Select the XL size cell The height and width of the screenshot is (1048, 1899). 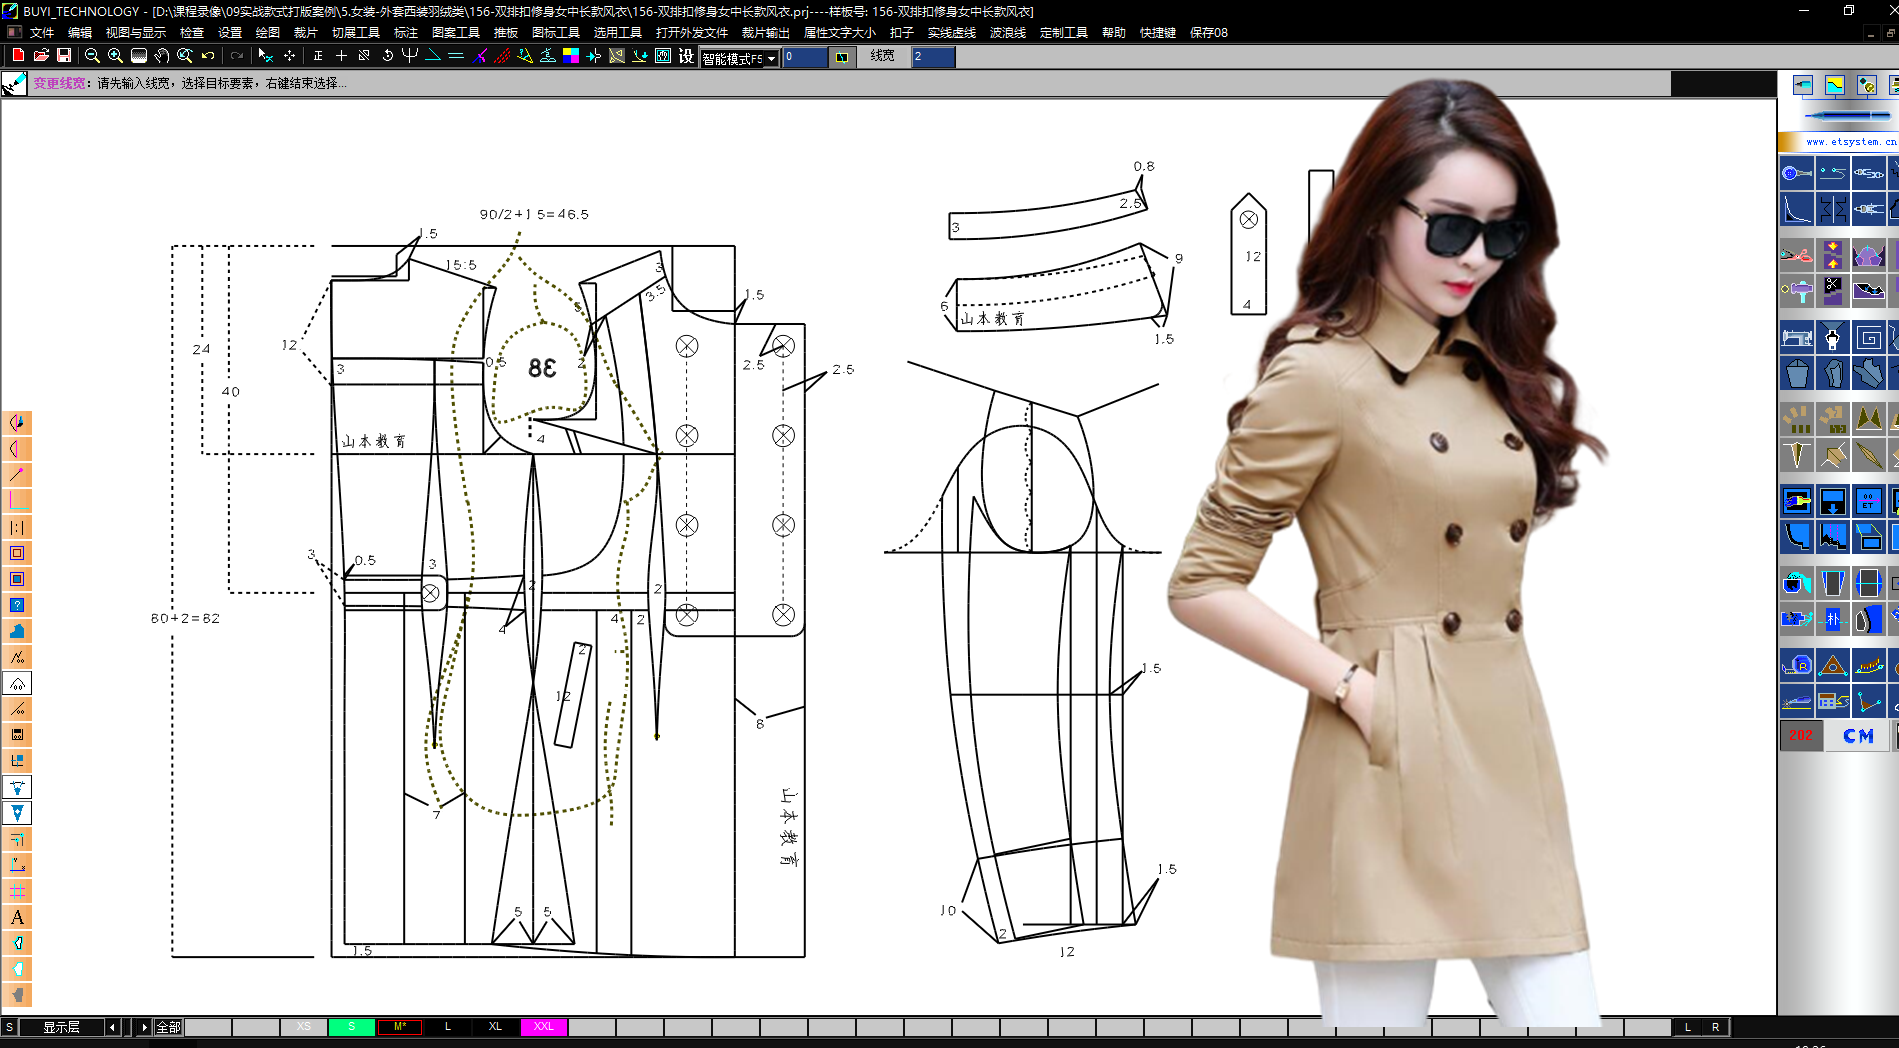click(x=496, y=1027)
